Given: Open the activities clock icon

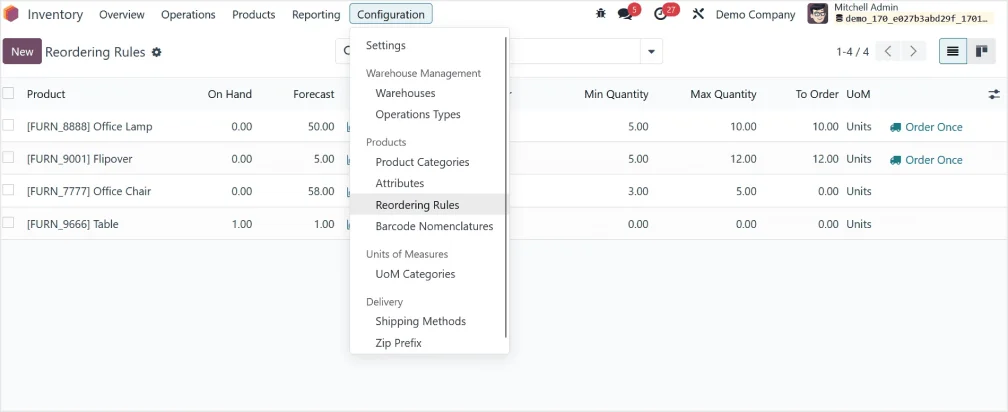Looking at the screenshot, I should pos(660,14).
